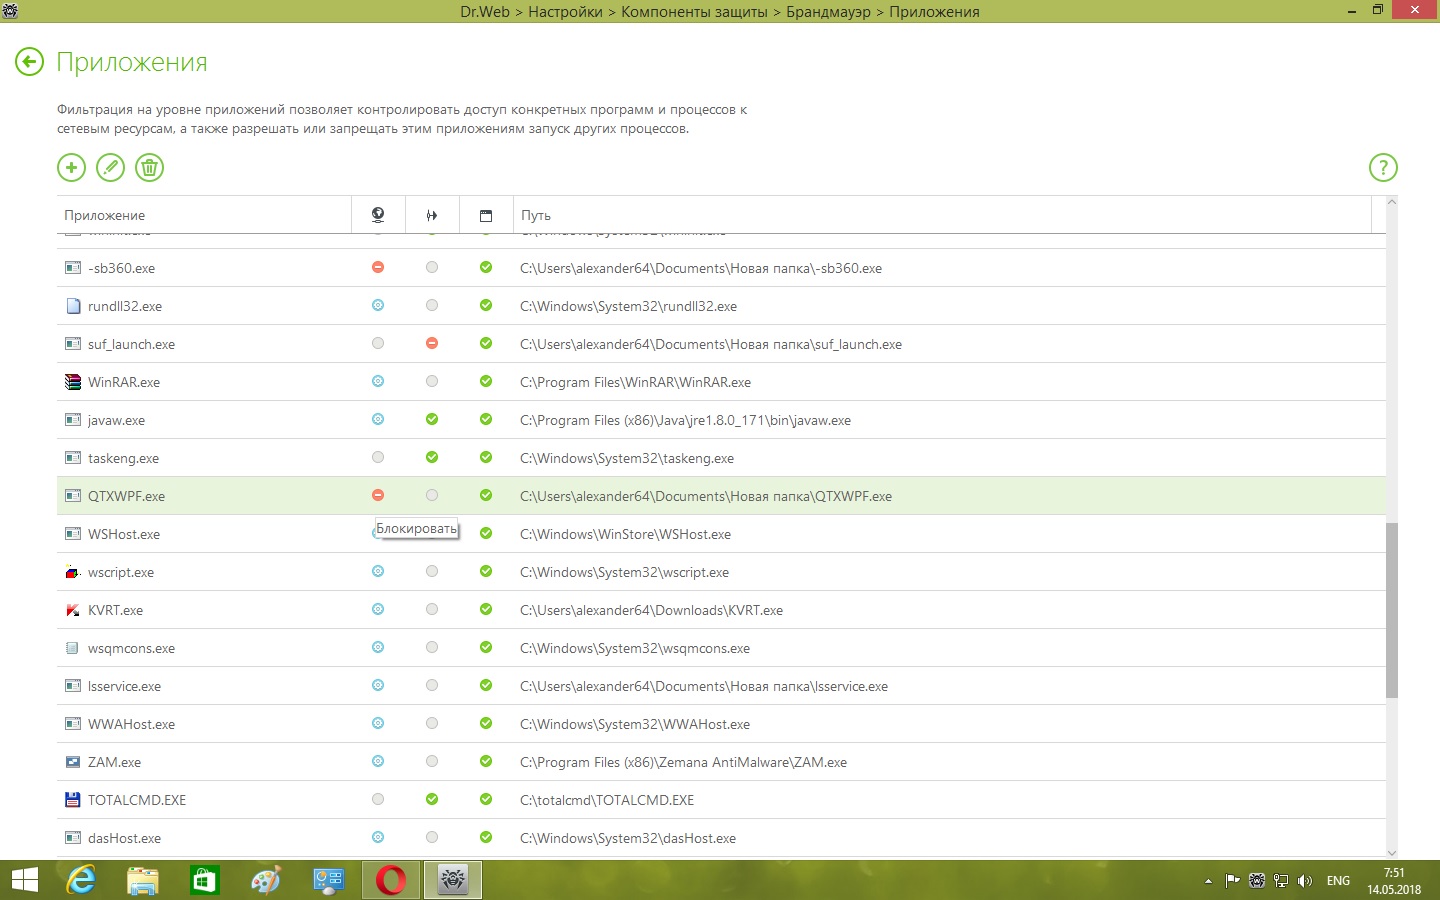Click the Приложение column header

click(x=105, y=215)
